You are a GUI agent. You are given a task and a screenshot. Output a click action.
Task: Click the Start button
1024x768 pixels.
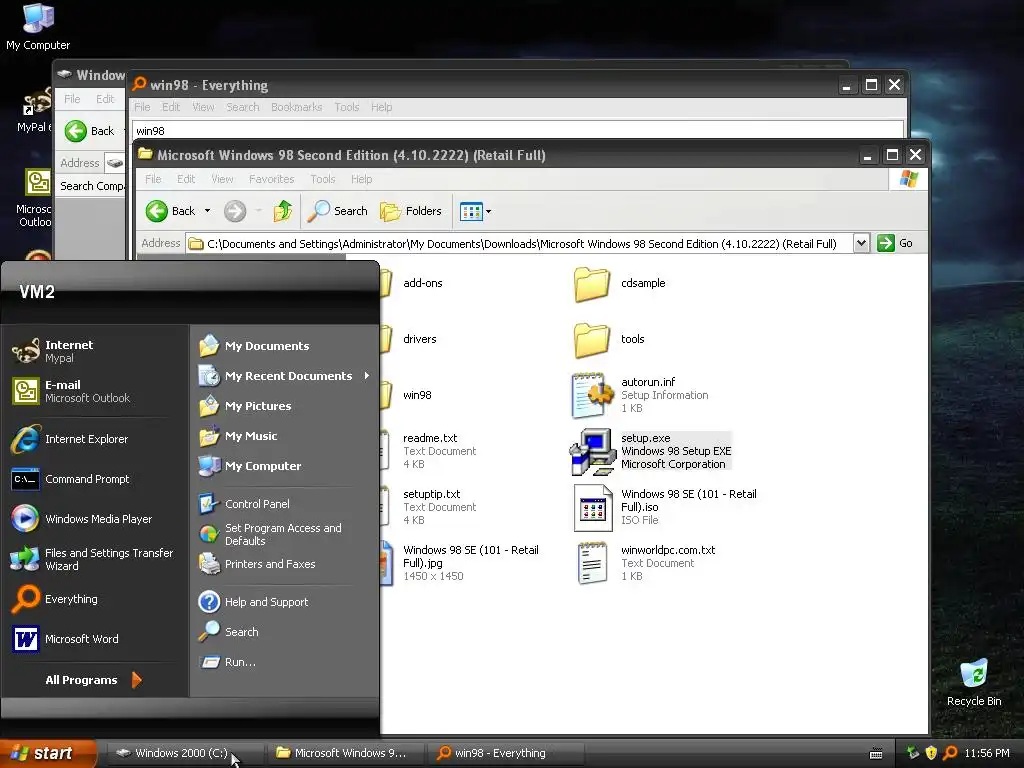pyautogui.click(x=47, y=753)
